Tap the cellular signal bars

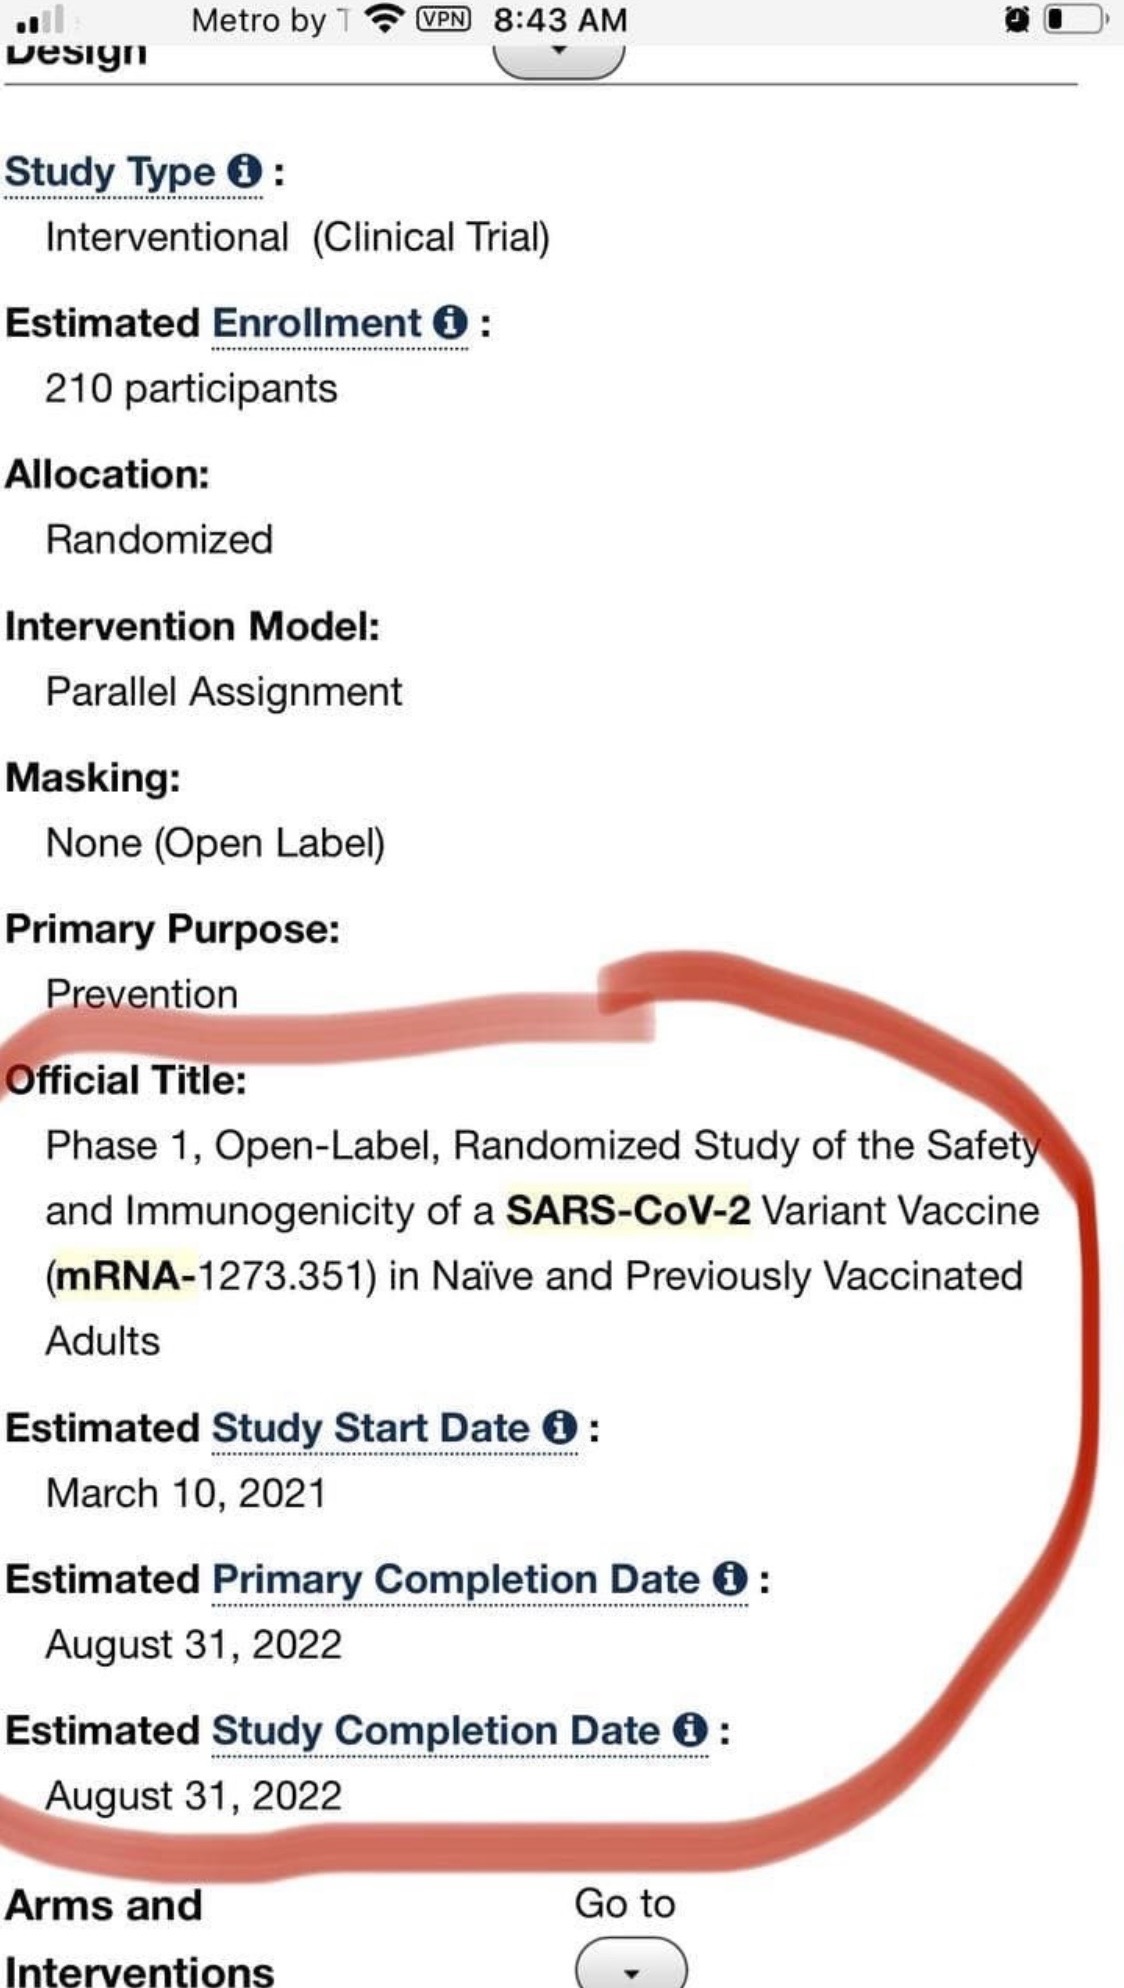(42, 20)
